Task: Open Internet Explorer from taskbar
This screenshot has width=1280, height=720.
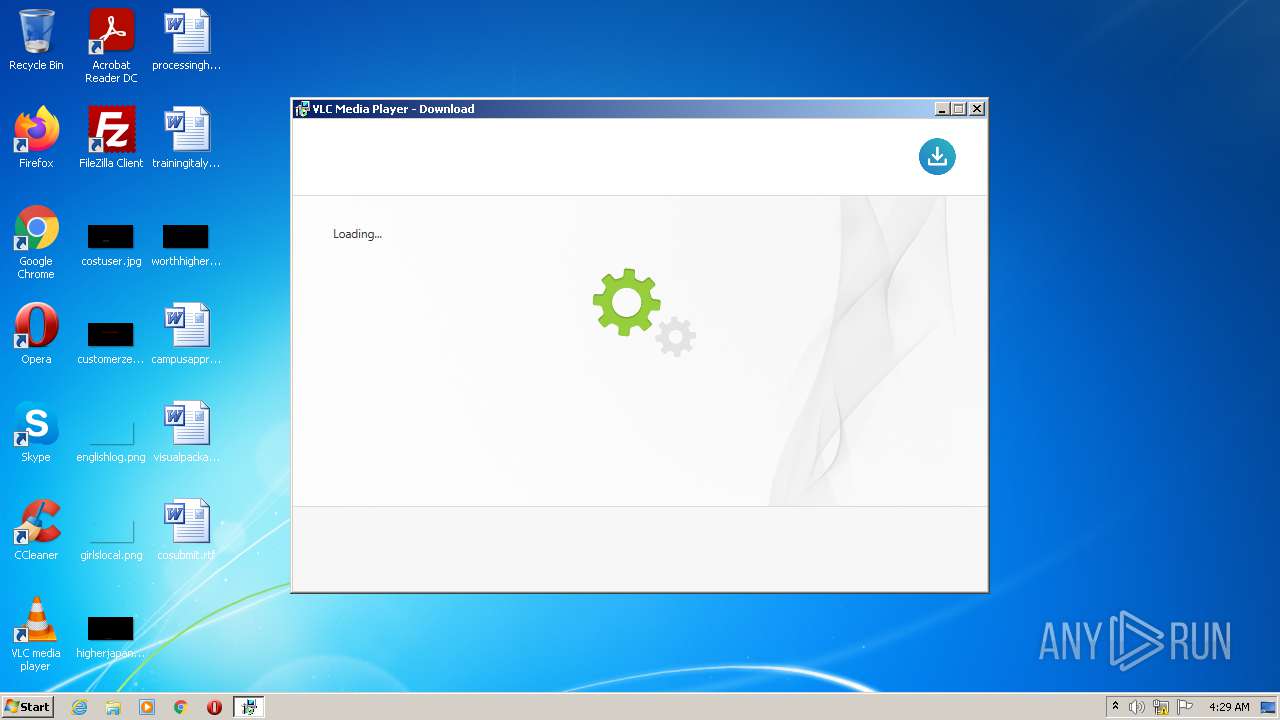Action: pyautogui.click(x=80, y=707)
